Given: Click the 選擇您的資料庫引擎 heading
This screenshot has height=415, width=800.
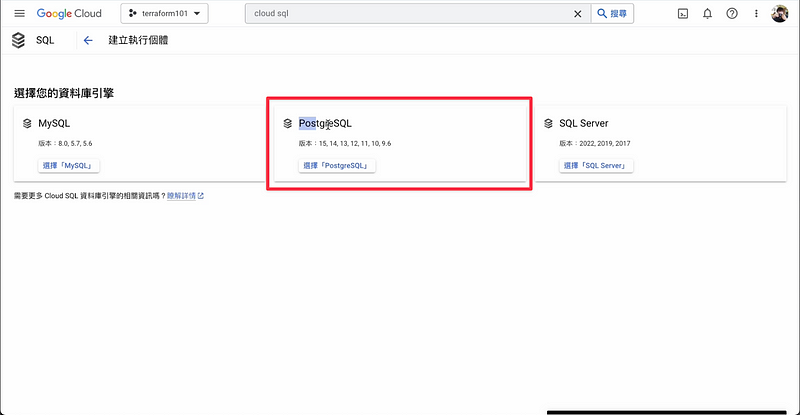Looking at the screenshot, I should coord(64,93).
